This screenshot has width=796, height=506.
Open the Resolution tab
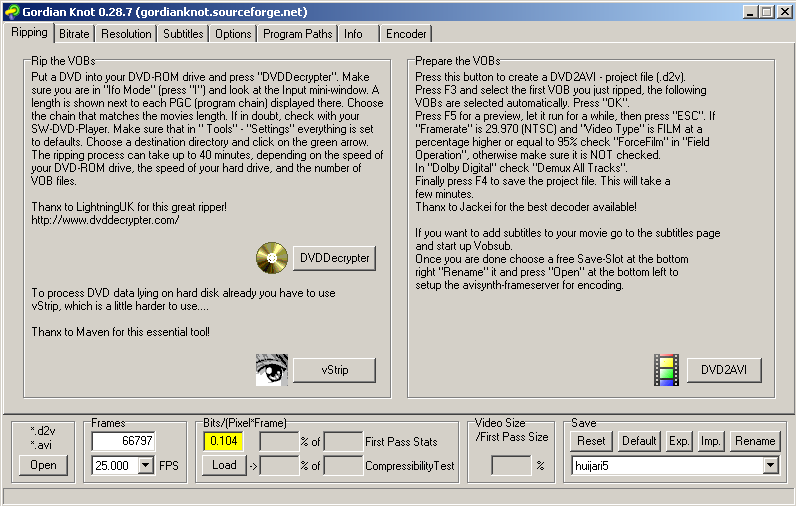126,34
